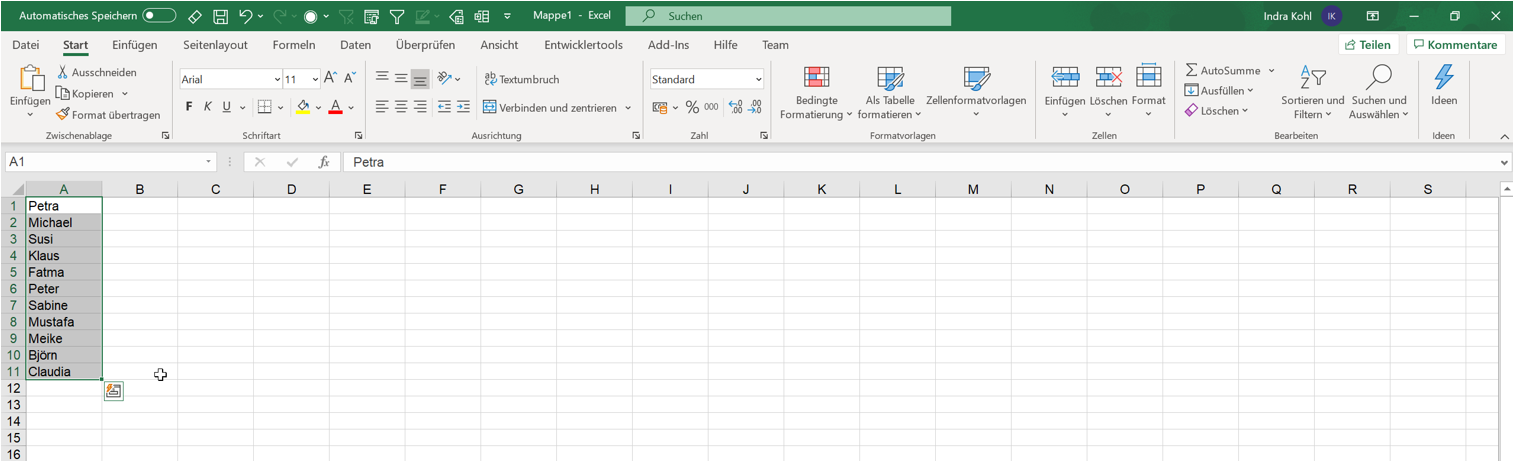Expand Verbinden und zentrieren options arrow
Viewport: 1513px width, 461px height.
[628, 107]
